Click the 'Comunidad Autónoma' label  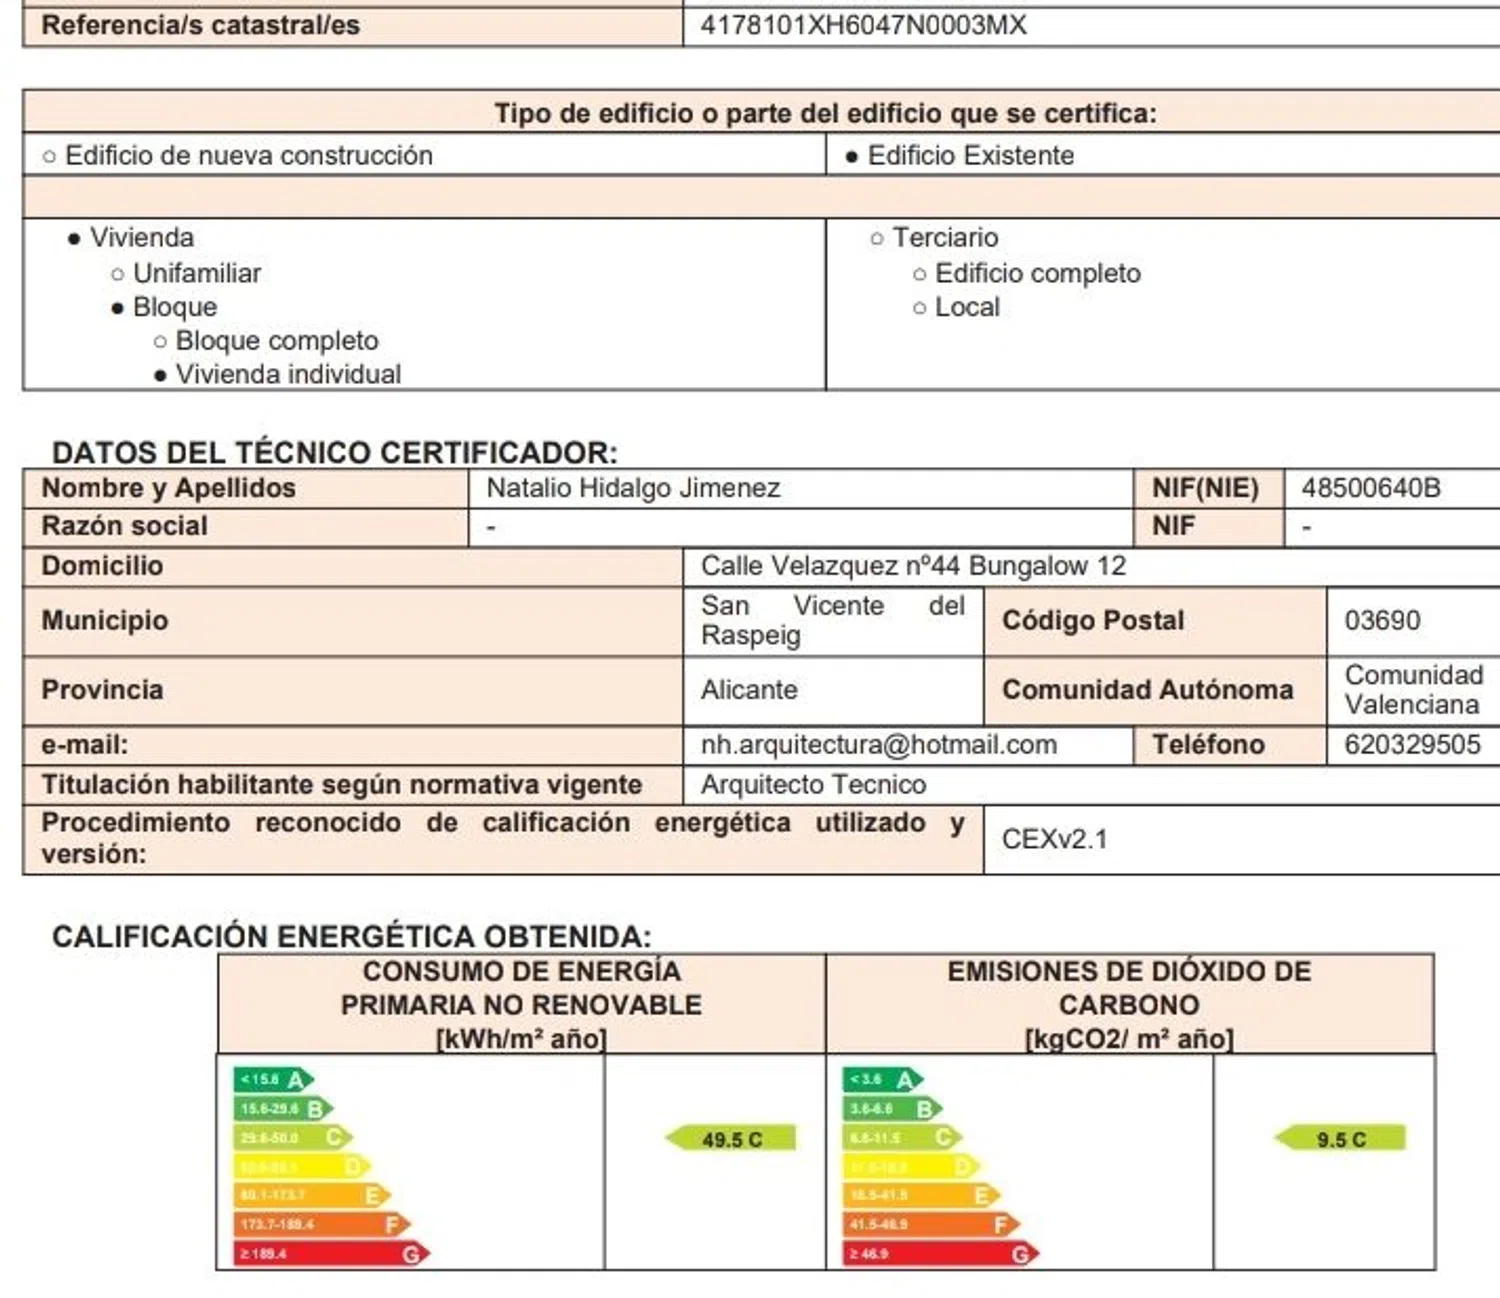click(x=1148, y=690)
